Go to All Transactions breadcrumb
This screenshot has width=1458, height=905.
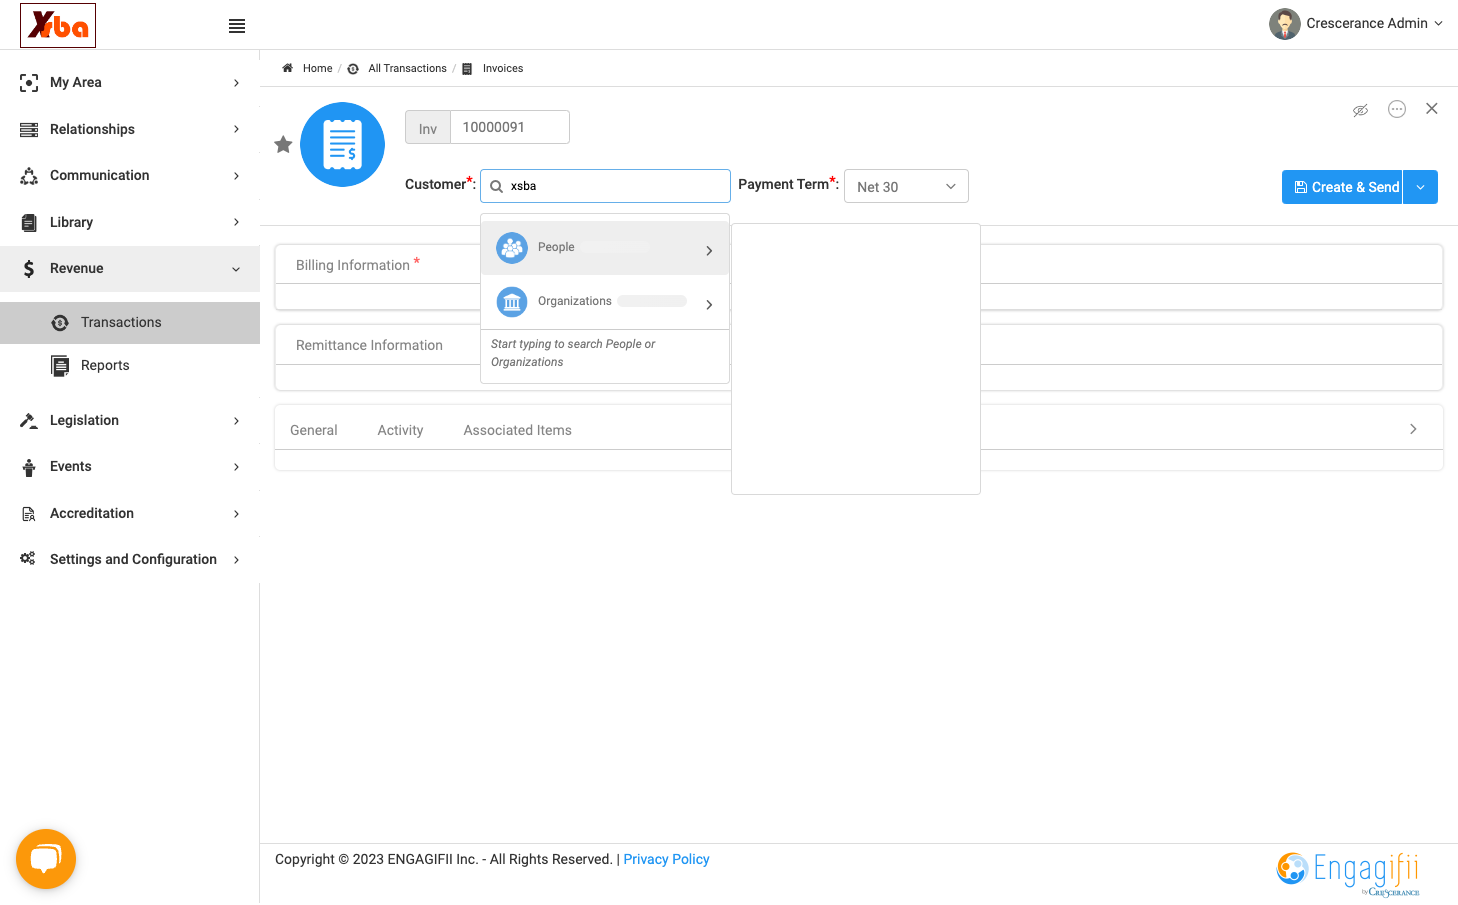(407, 68)
